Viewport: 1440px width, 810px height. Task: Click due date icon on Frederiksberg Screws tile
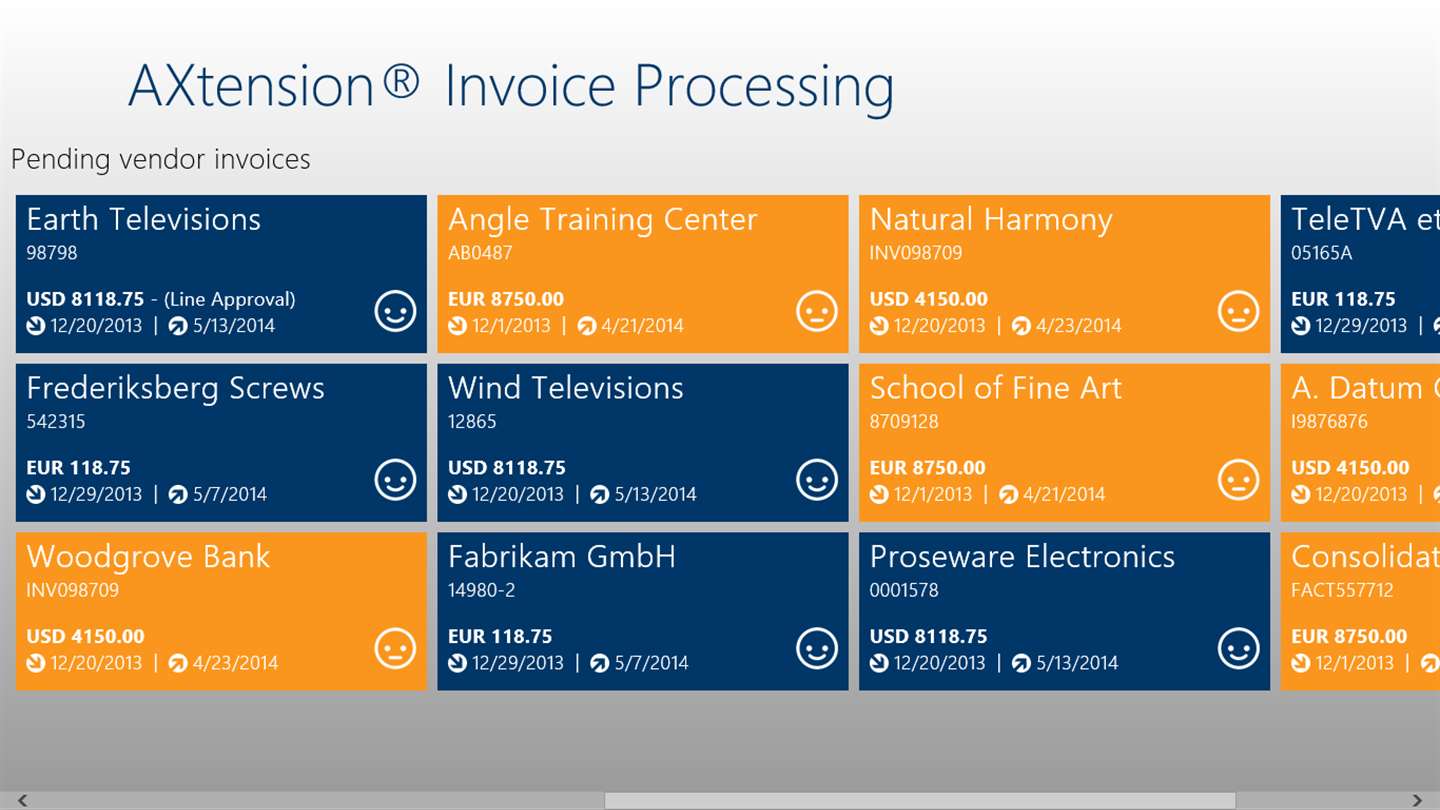(x=178, y=494)
